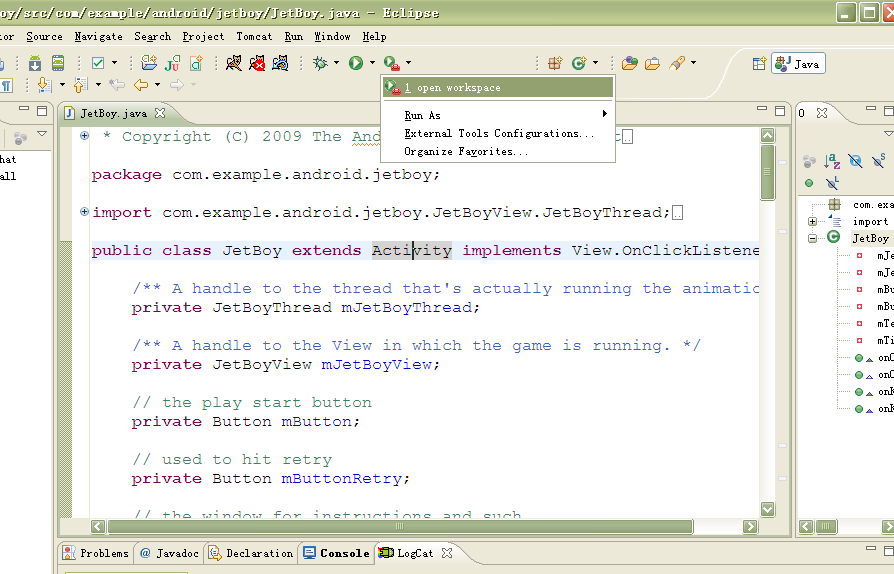Click the Open Perspective icon
894x574 pixels.
pos(759,63)
